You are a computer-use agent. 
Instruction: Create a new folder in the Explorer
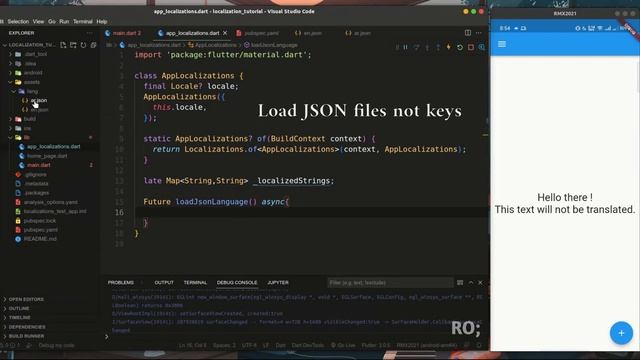[73, 45]
